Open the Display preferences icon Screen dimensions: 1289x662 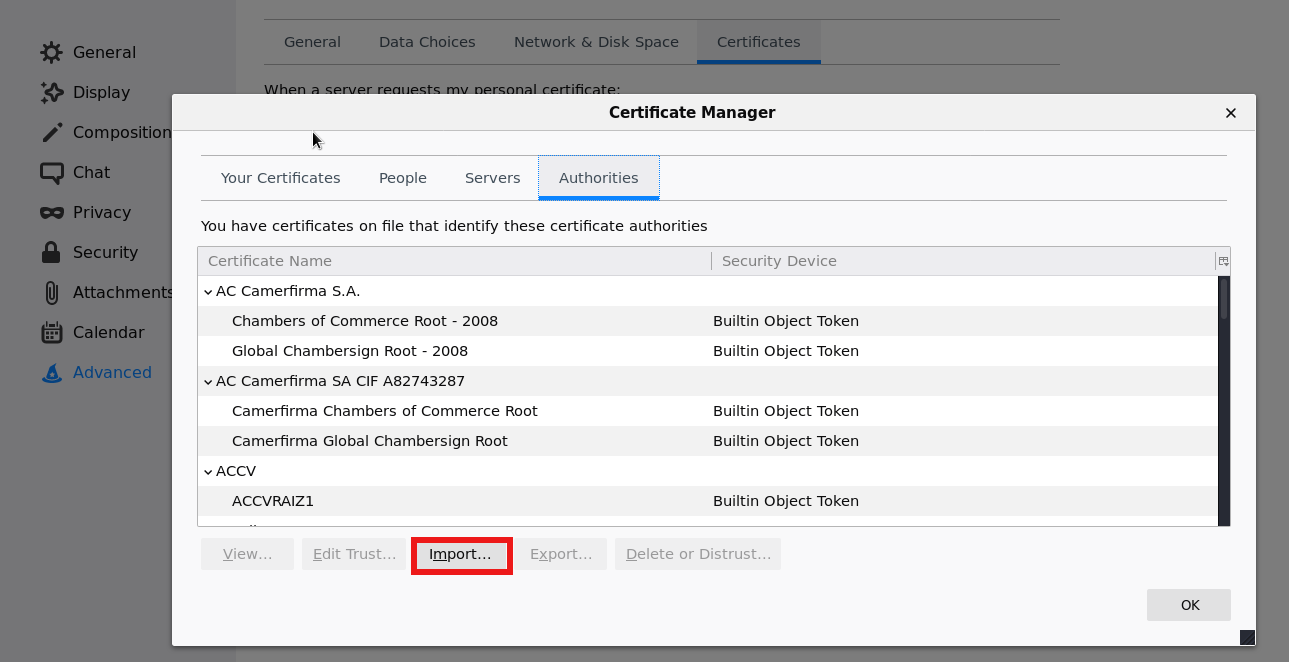pos(51,92)
